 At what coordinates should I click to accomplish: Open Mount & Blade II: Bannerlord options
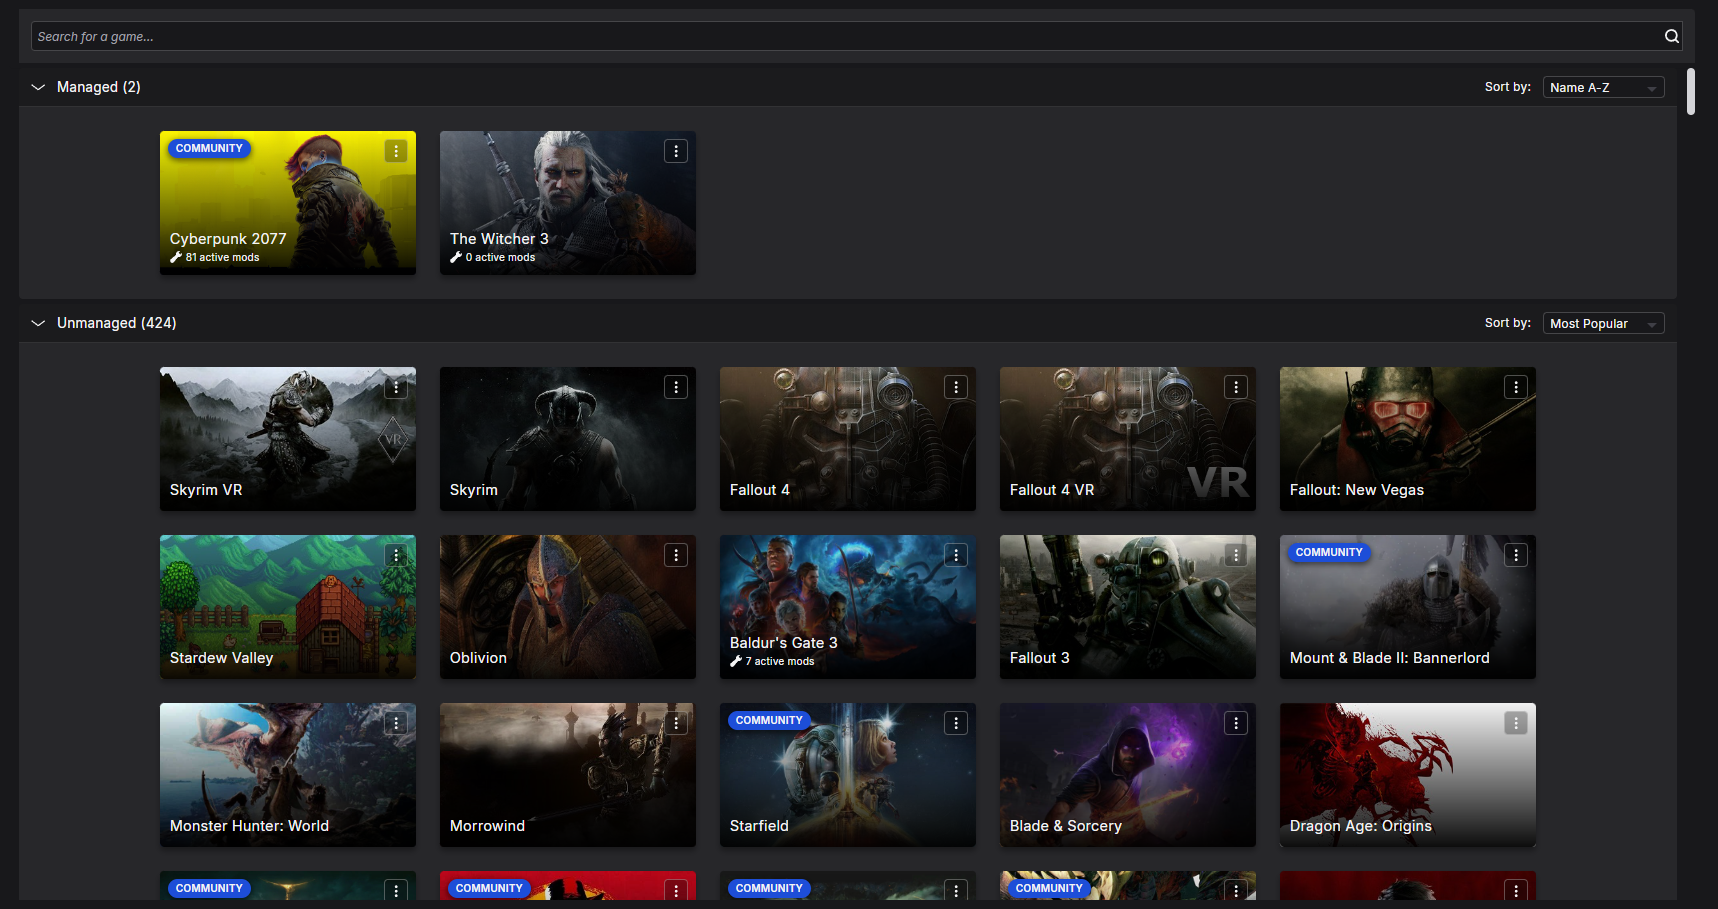[x=1516, y=555]
